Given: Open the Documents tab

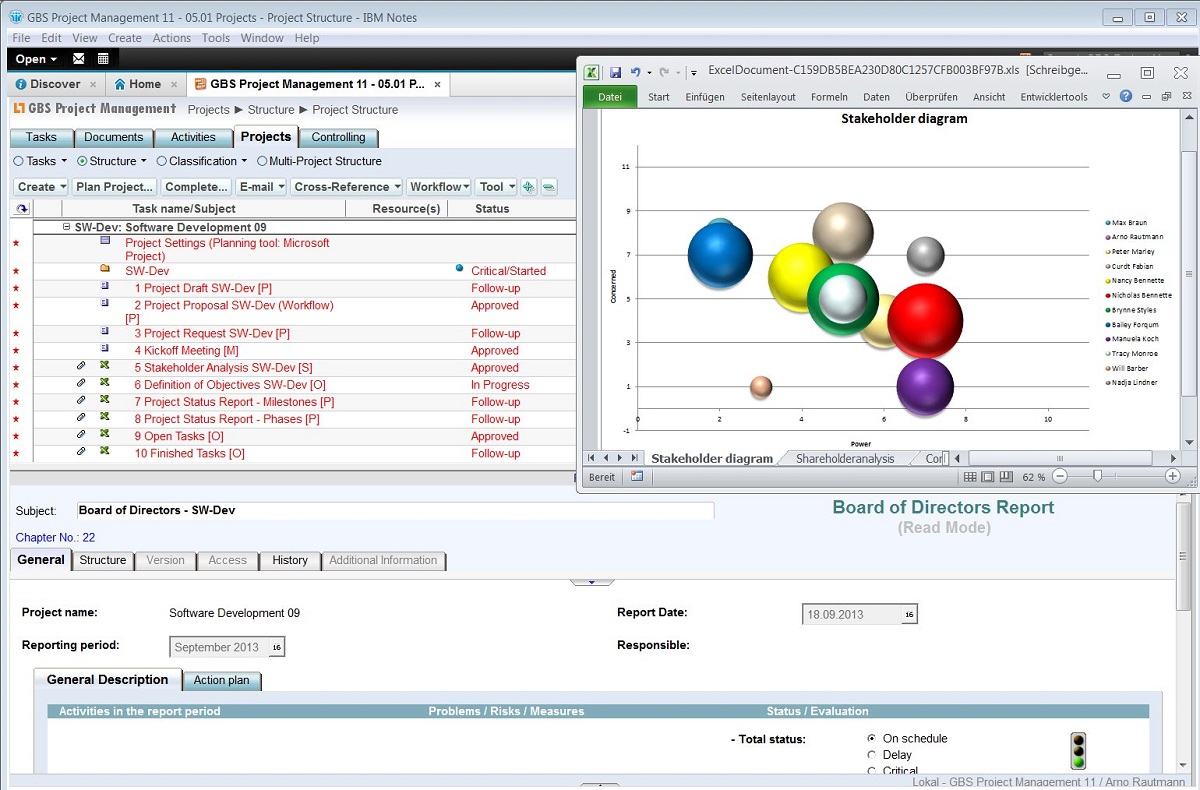Looking at the screenshot, I should coord(114,137).
